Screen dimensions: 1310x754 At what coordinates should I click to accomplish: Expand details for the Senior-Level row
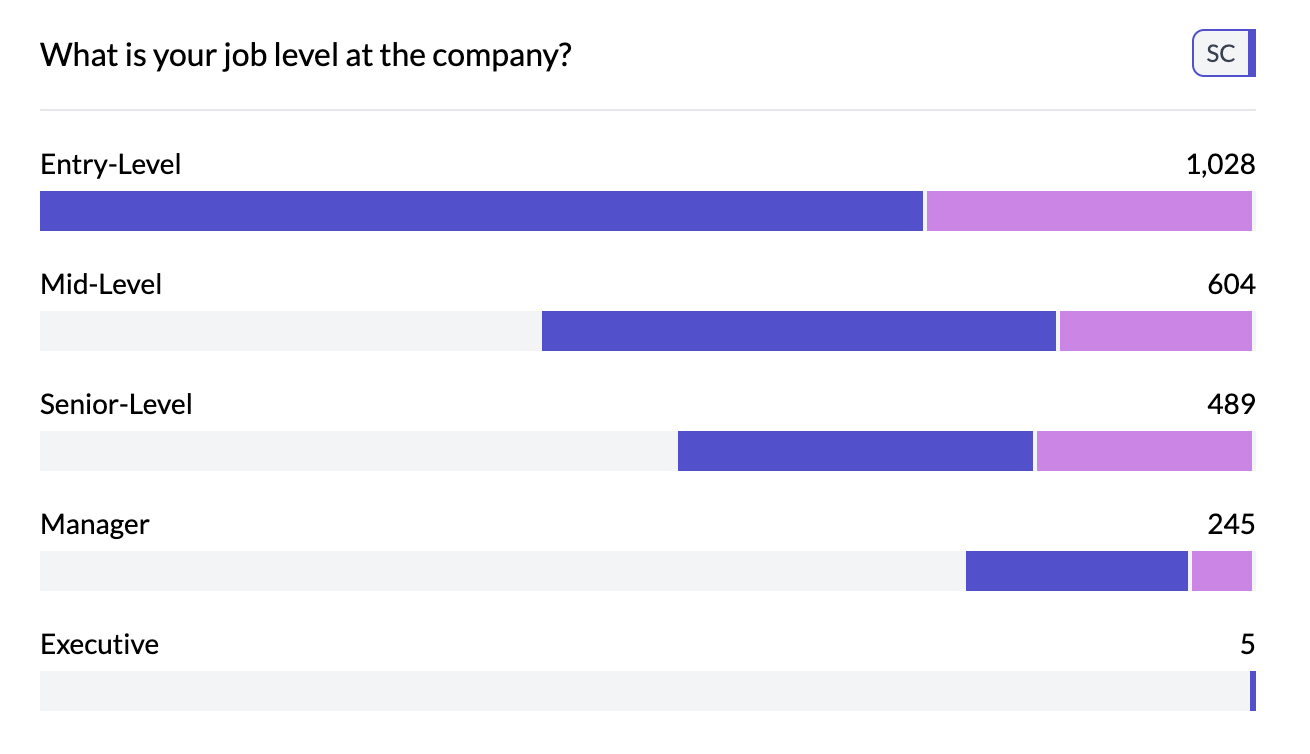tap(117, 404)
